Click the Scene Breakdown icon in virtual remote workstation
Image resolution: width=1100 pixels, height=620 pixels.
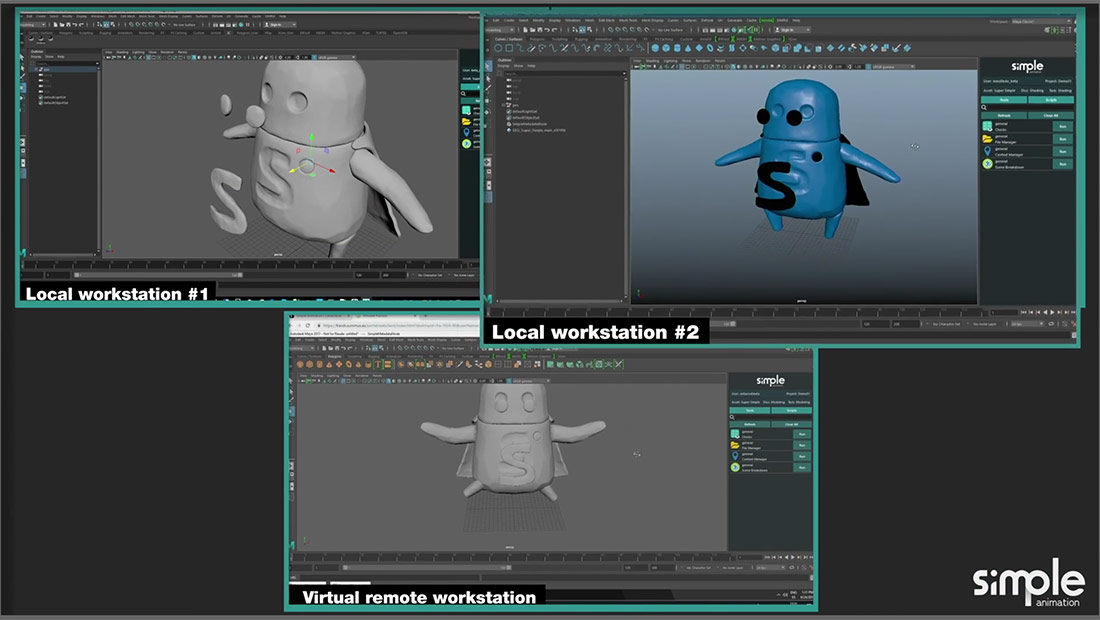(x=735, y=467)
